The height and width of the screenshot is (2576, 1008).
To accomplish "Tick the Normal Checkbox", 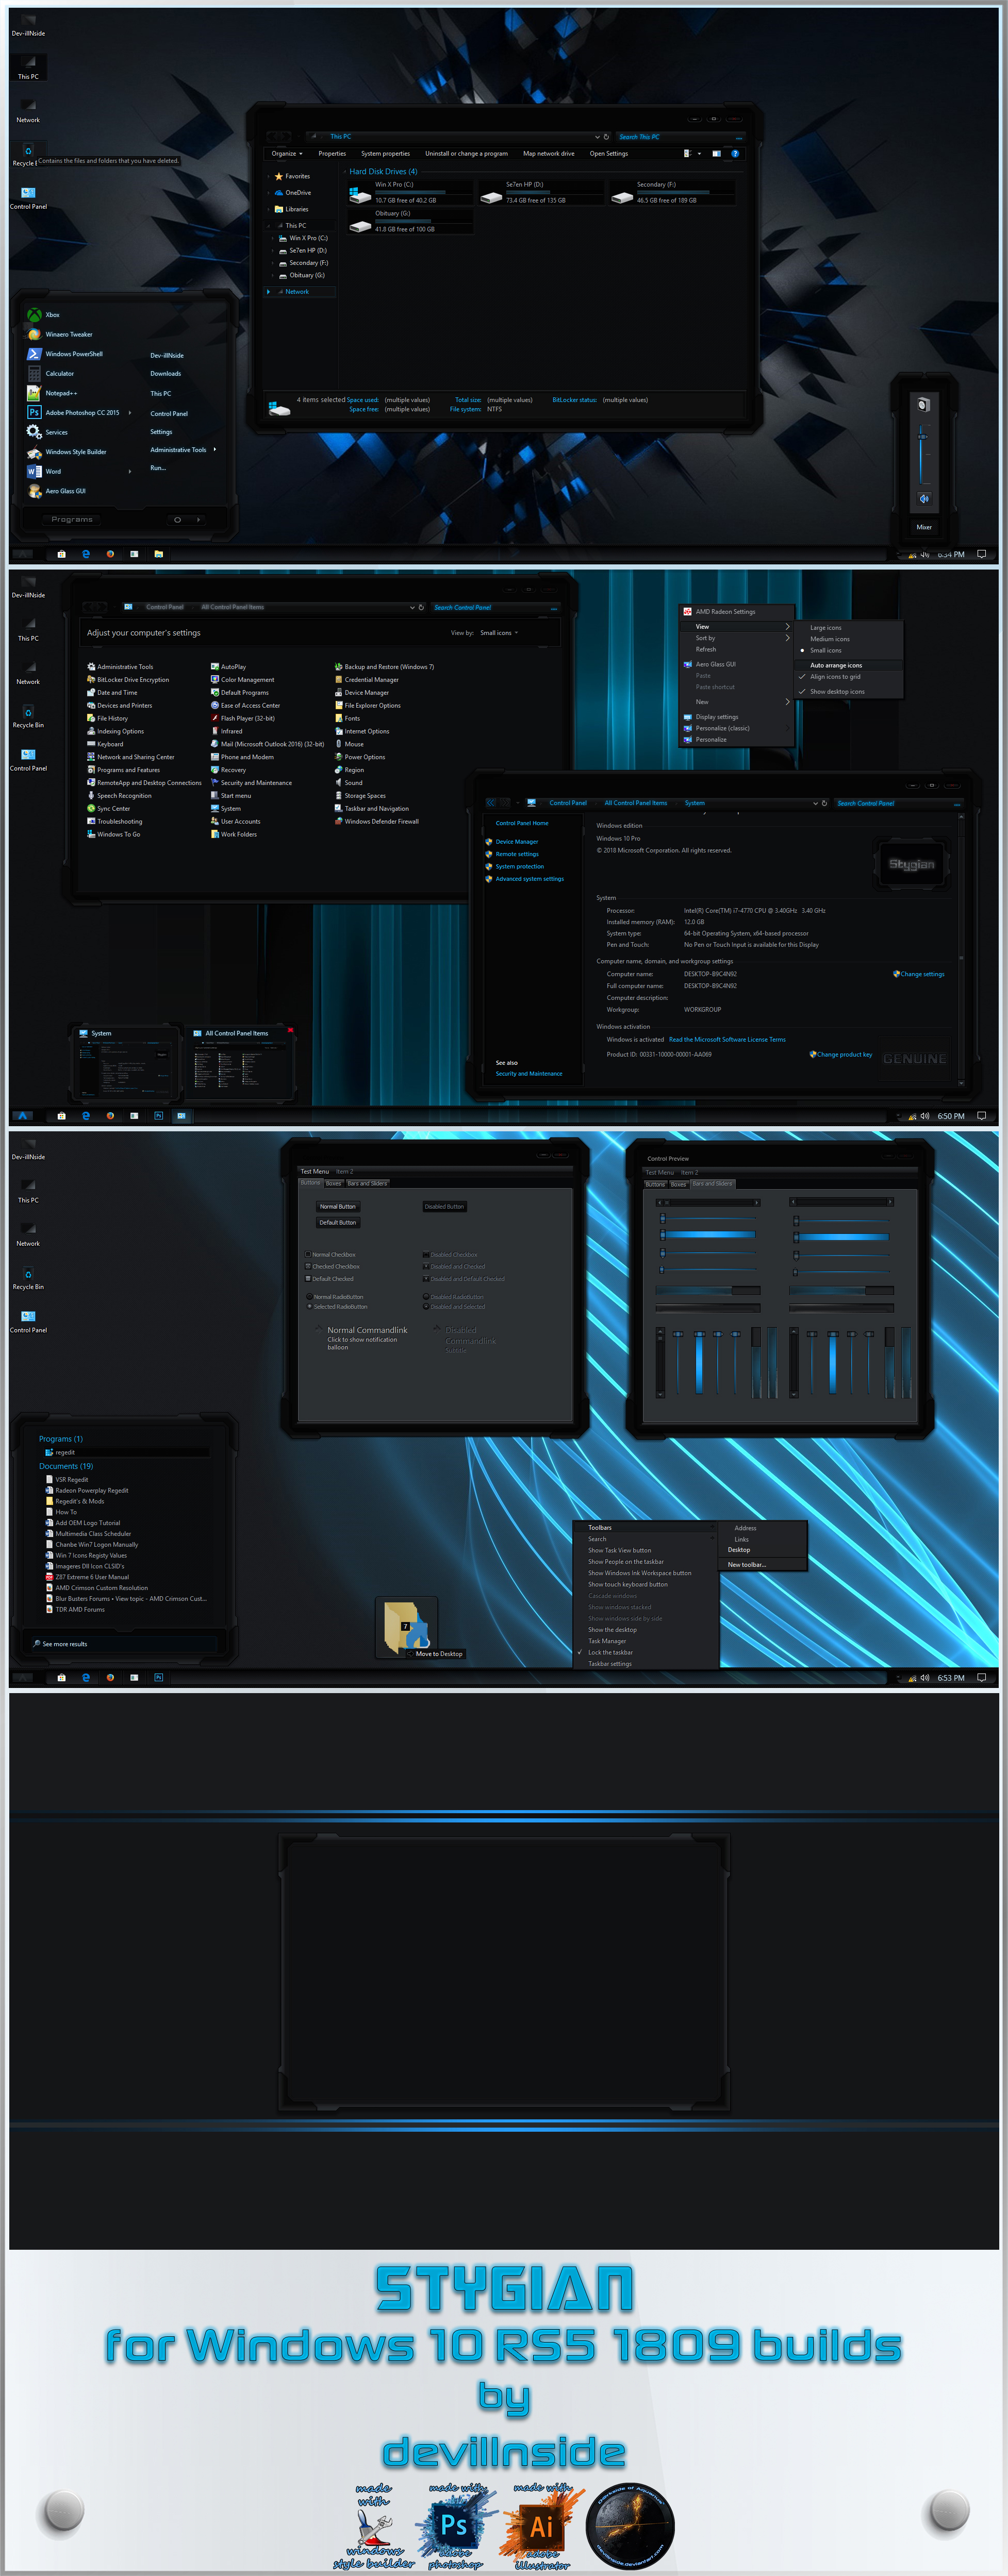I will 307,1254.
